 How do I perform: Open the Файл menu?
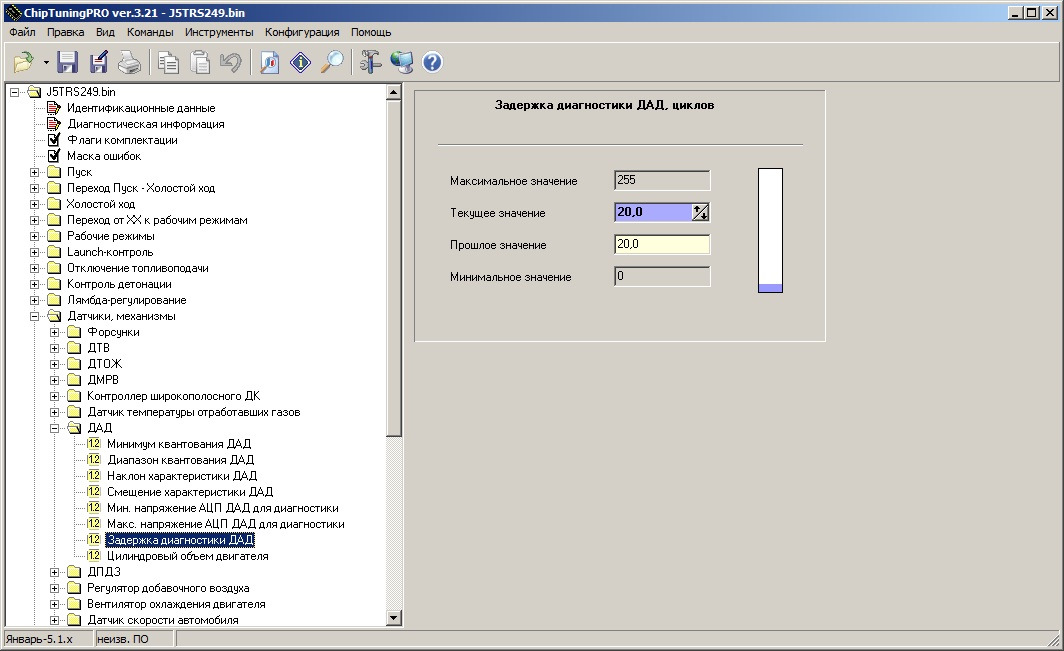pyautogui.click(x=22, y=32)
